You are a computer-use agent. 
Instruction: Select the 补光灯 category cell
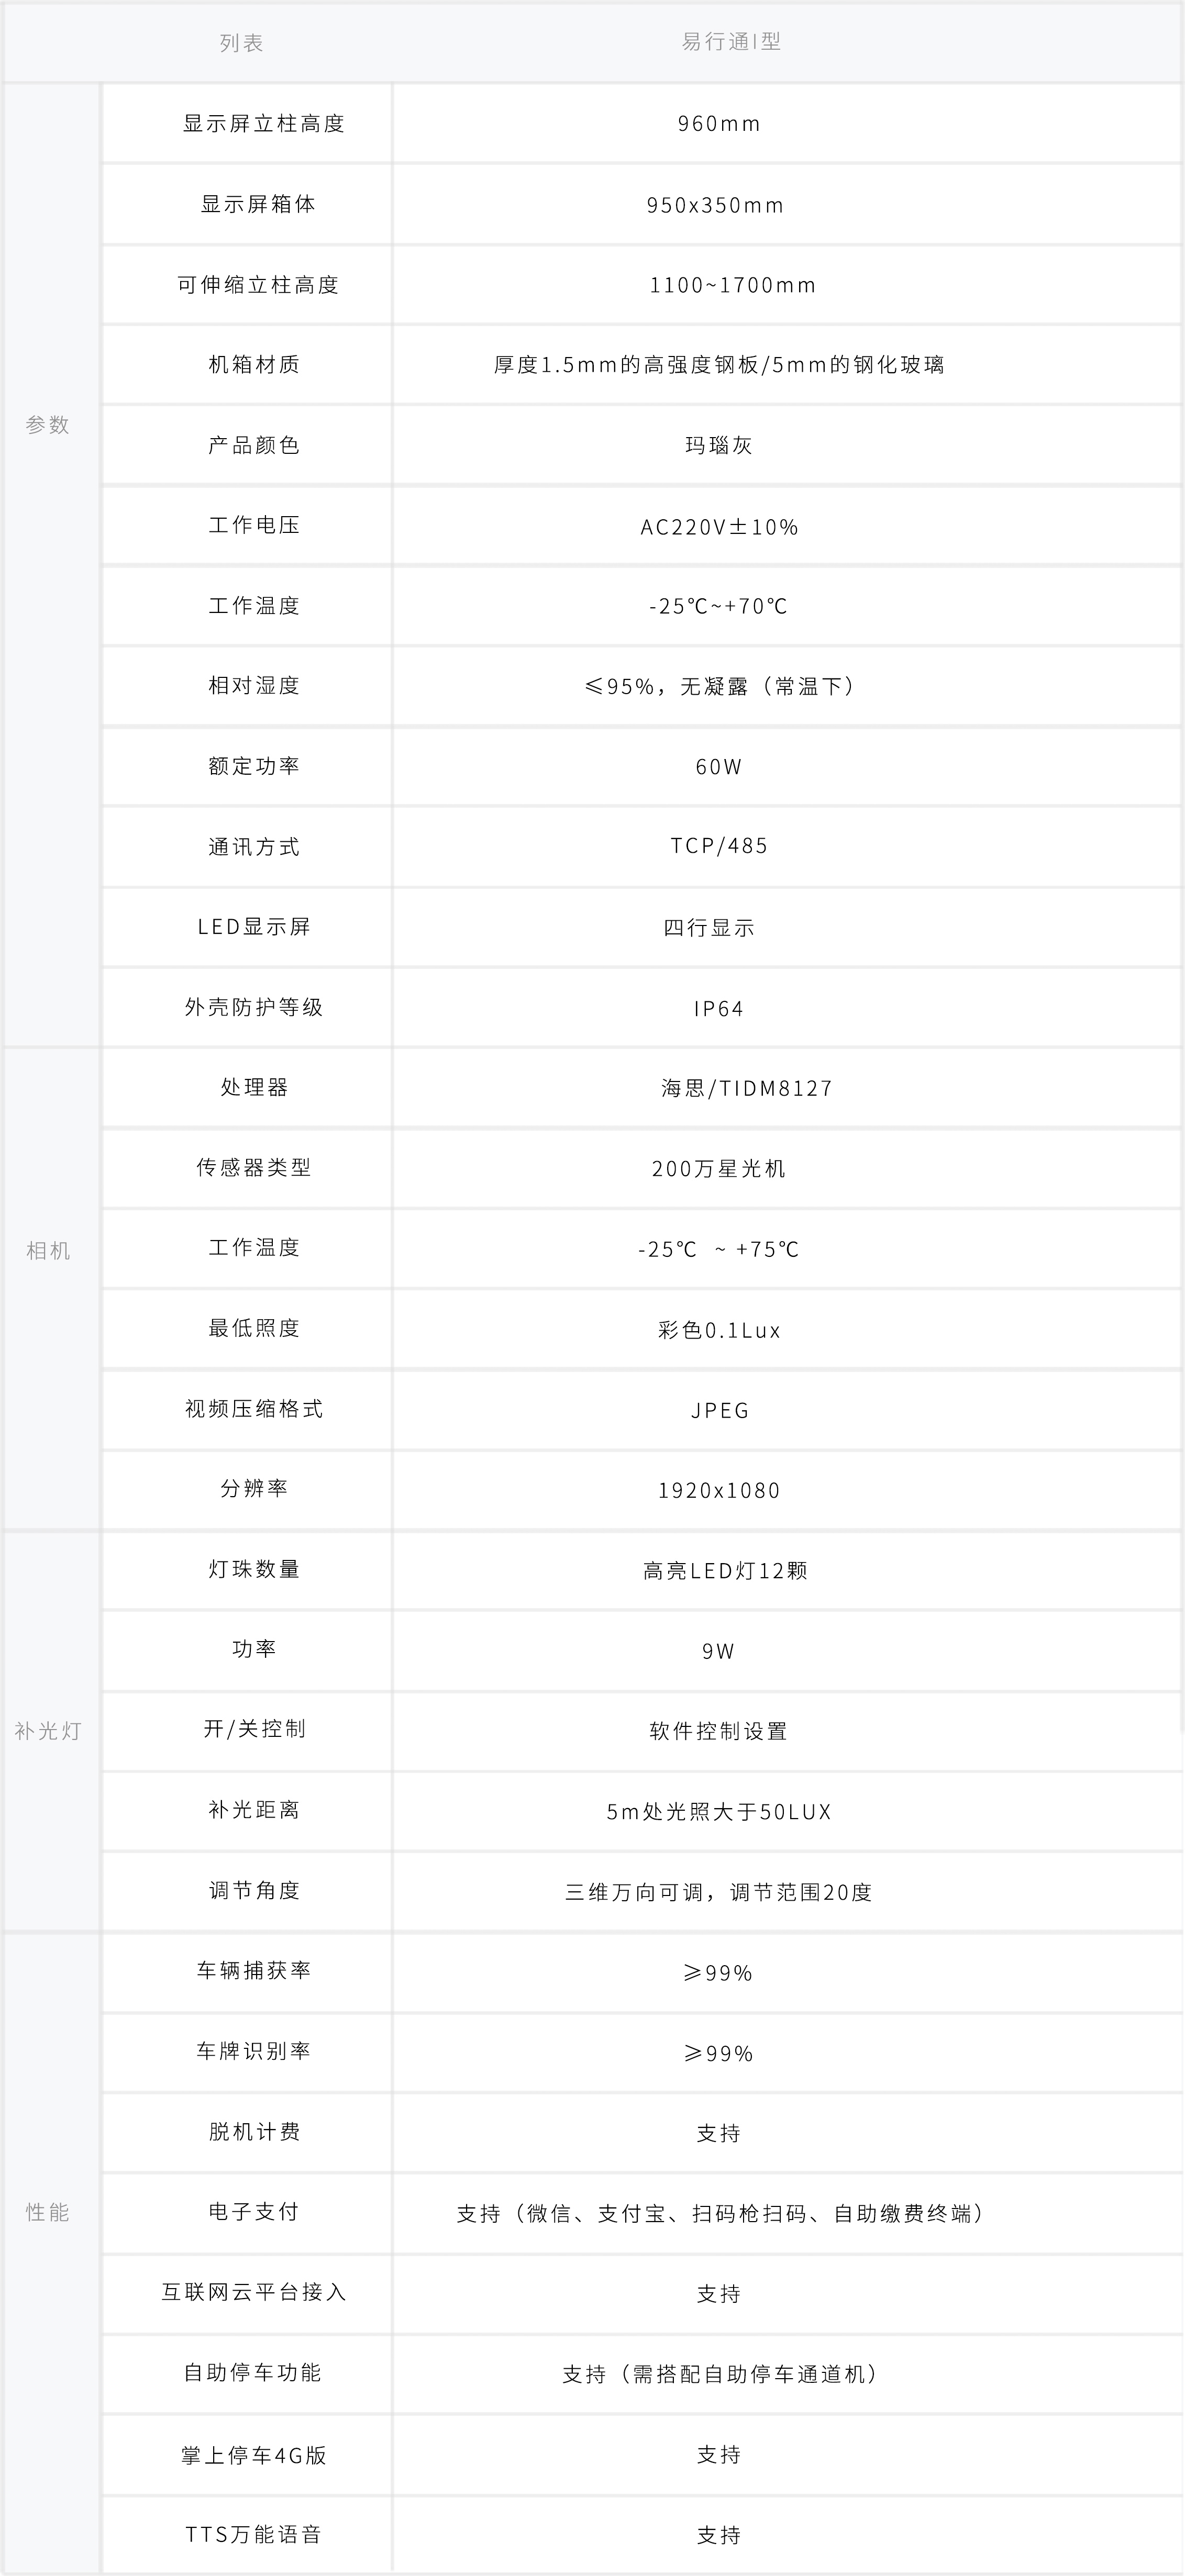pos(48,1731)
